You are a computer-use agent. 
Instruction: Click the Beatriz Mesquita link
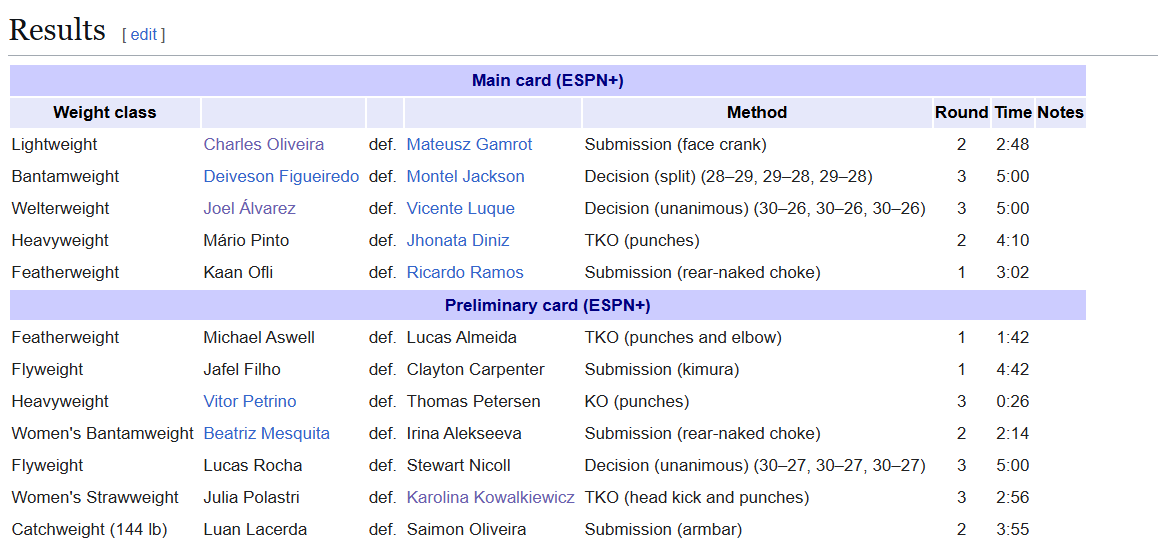266,433
